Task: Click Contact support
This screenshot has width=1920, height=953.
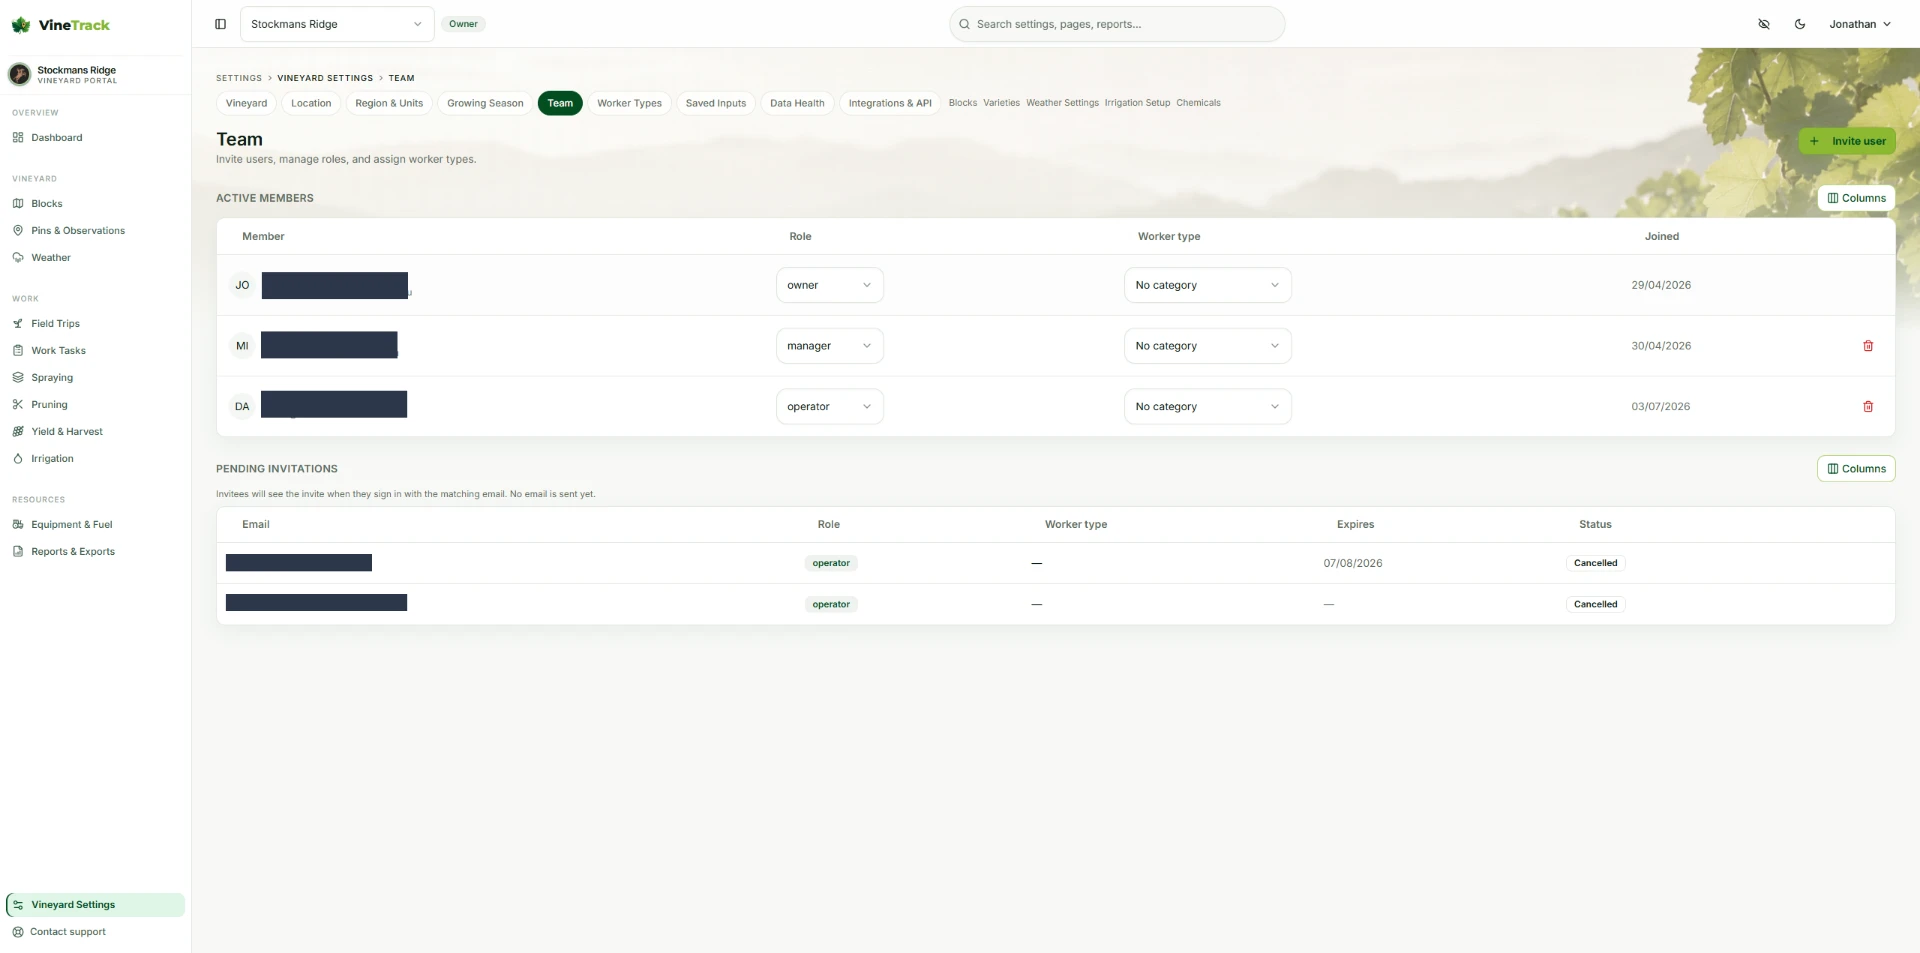Action: [94, 932]
